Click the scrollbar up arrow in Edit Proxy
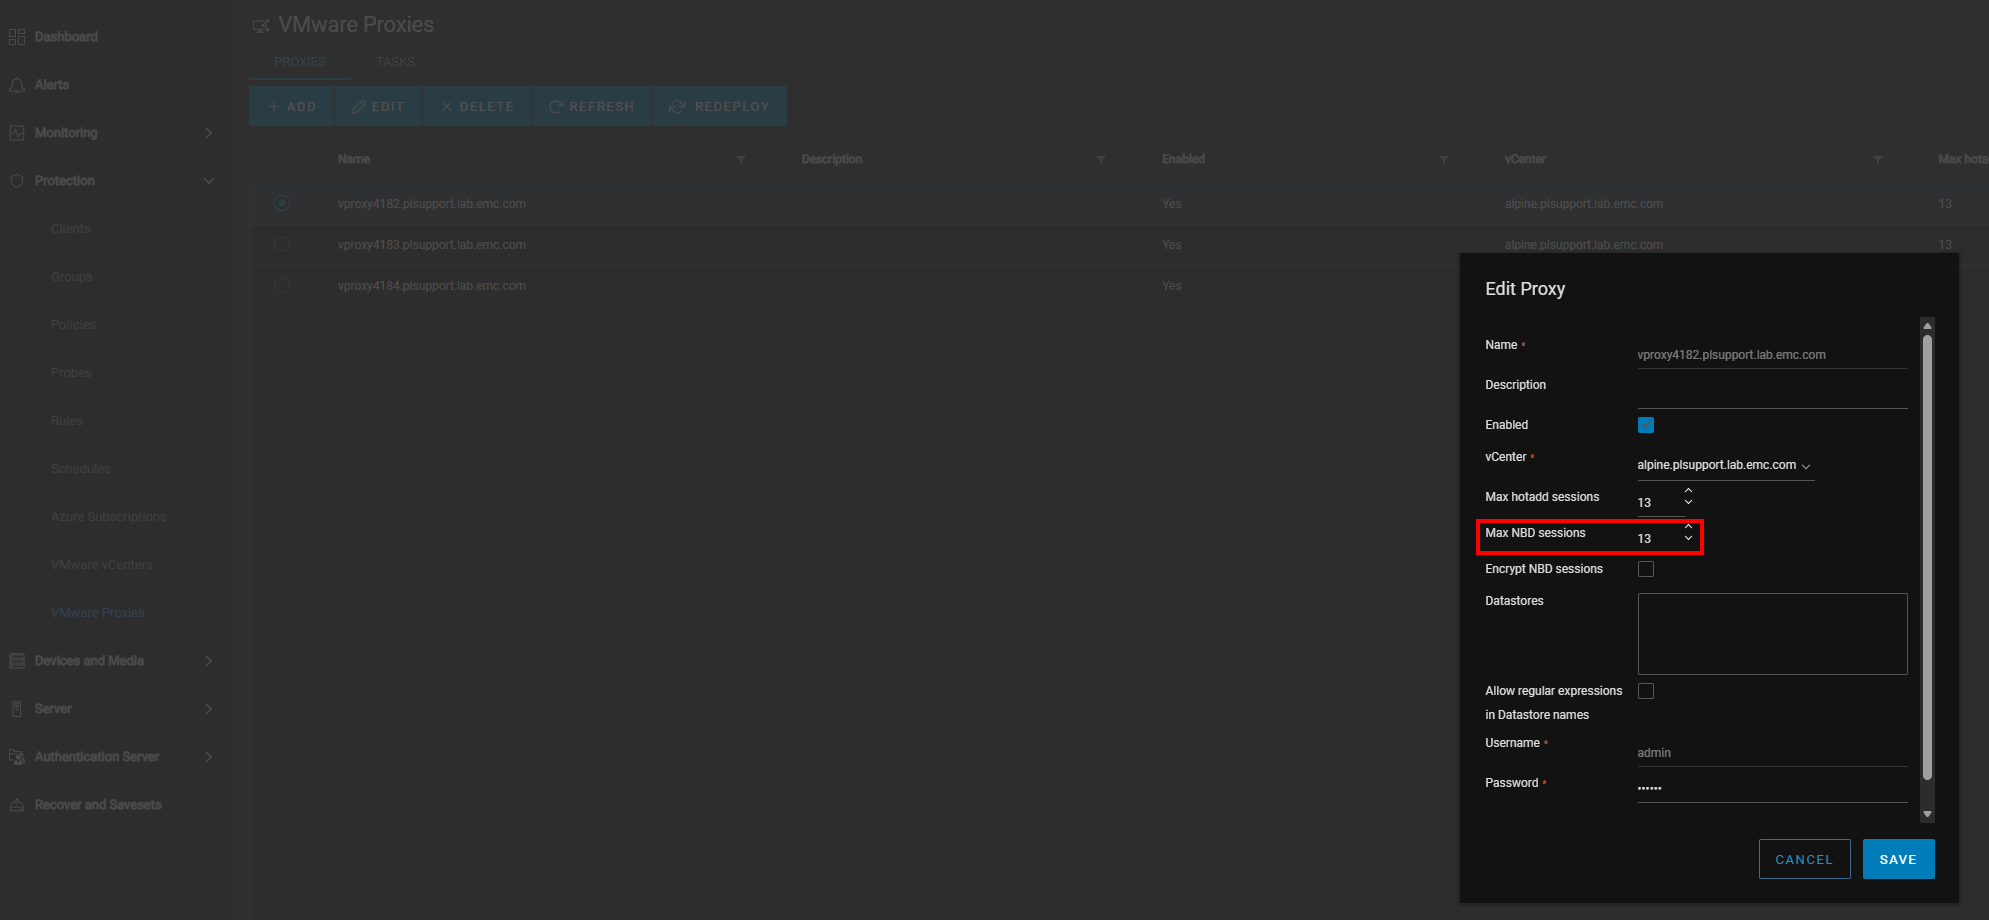 (1927, 326)
